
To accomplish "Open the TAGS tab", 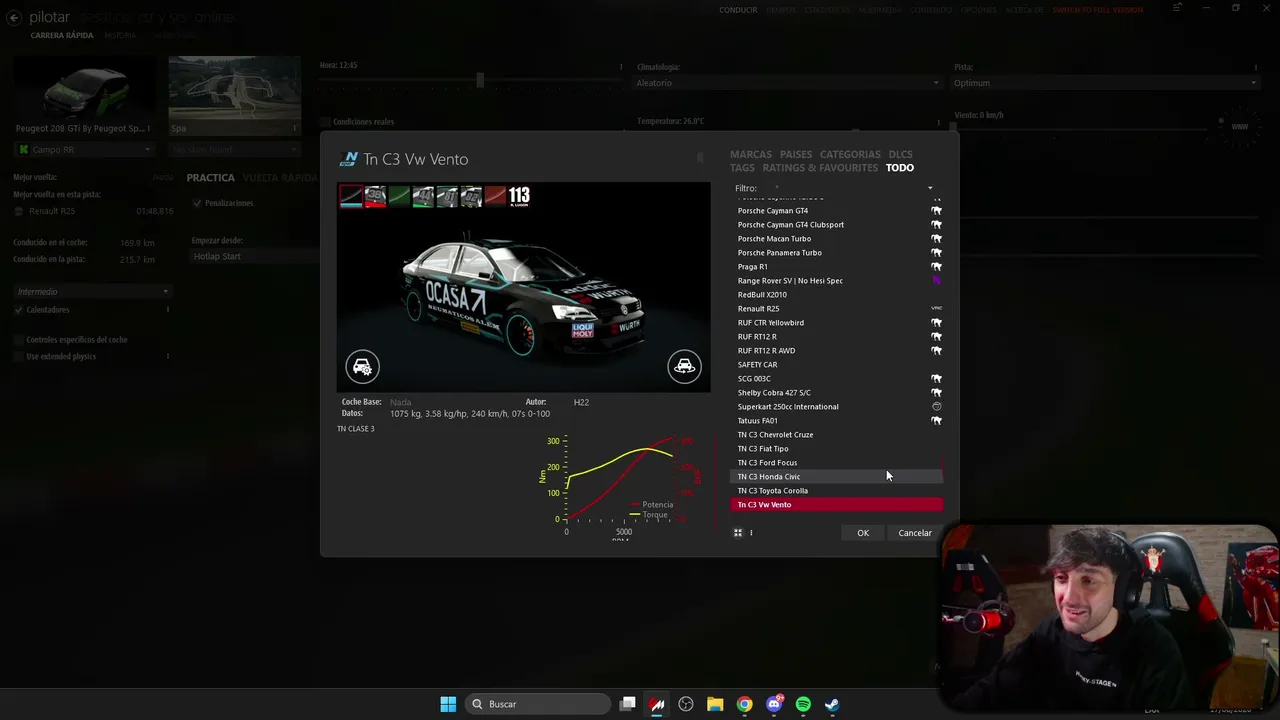I will click(742, 168).
